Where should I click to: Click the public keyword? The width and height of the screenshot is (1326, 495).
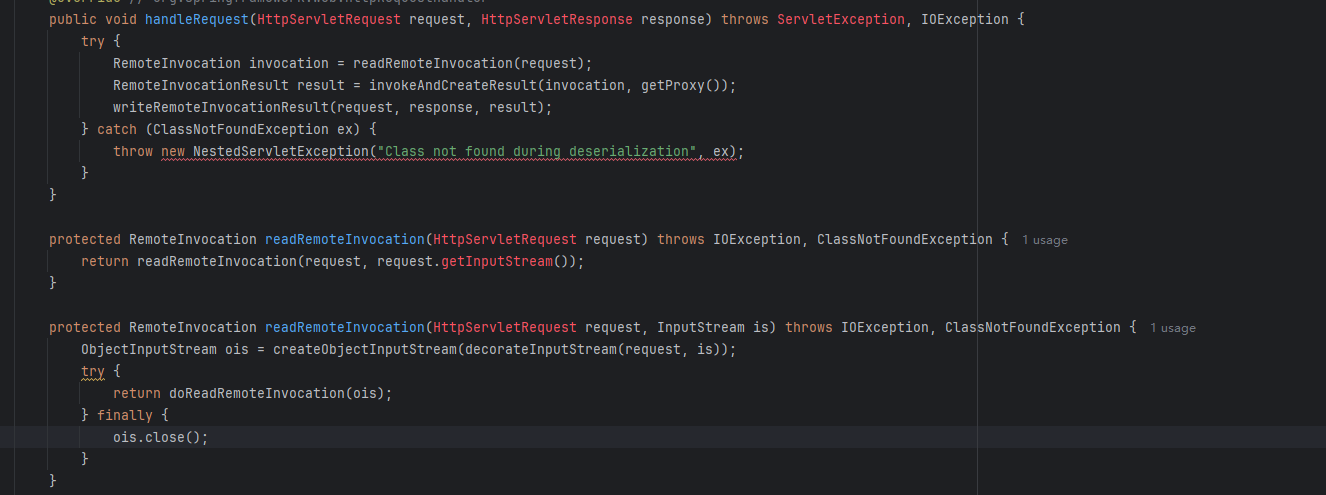coord(73,19)
